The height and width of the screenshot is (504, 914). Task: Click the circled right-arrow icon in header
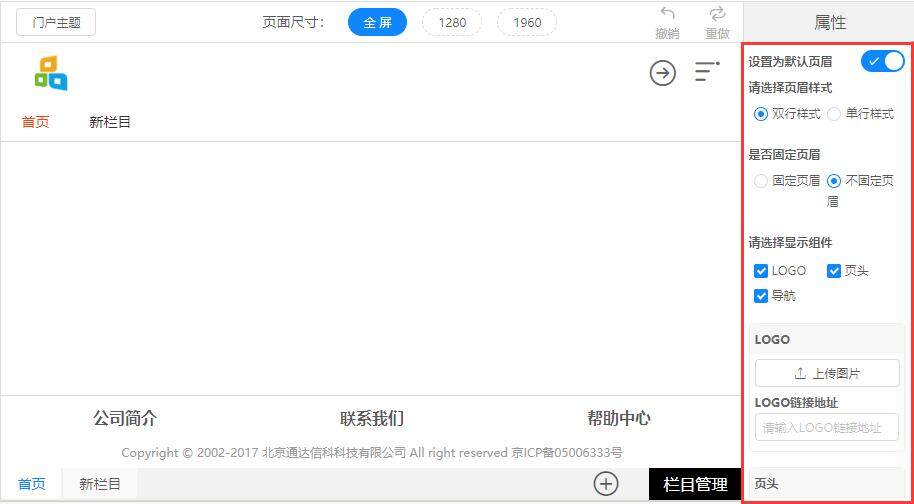pyautogui.click(x=663, y=73)
